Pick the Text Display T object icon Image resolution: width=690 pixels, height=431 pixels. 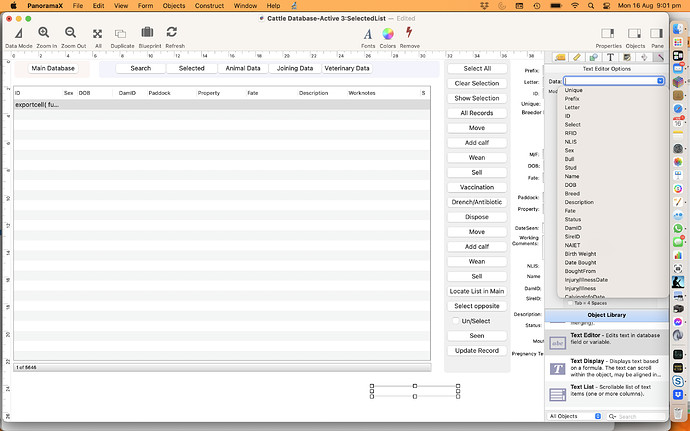[x=558, y=369]
